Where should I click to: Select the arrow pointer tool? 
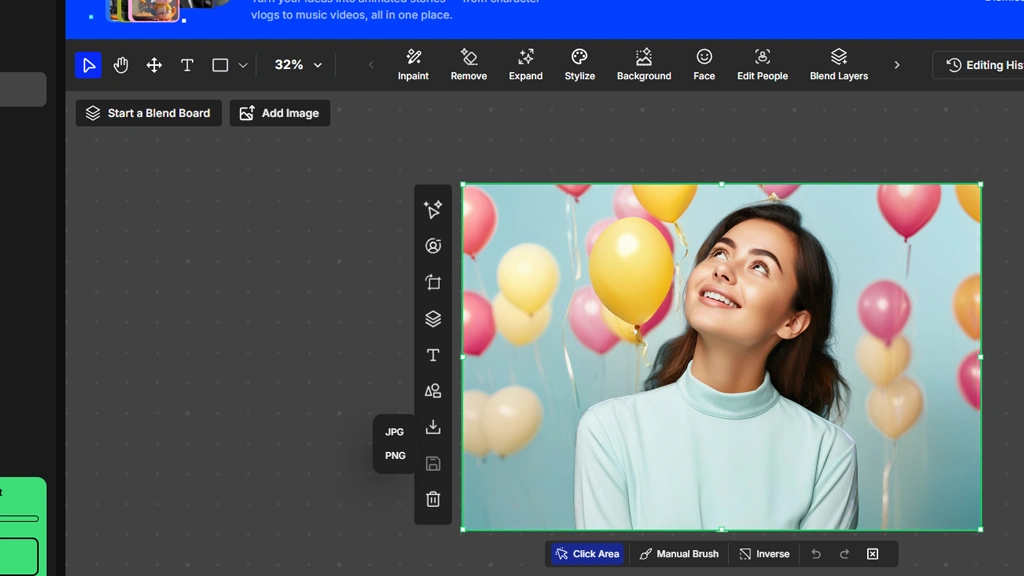point(89,65)
